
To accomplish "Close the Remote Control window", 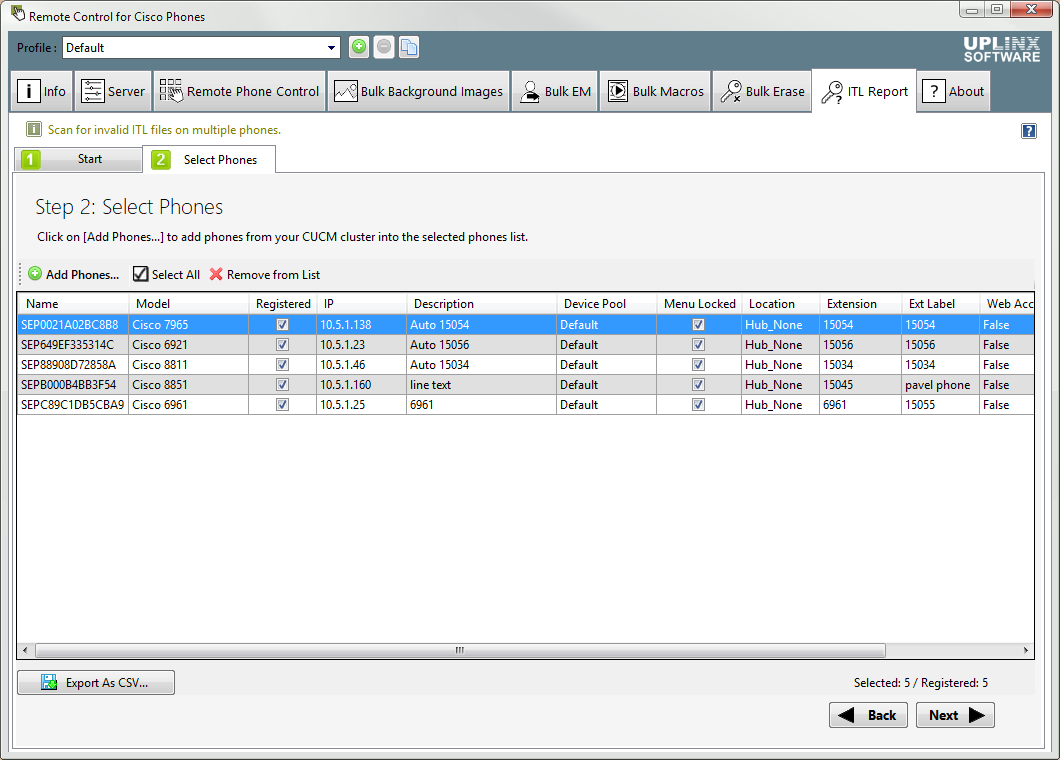I will pos(1032,9).
